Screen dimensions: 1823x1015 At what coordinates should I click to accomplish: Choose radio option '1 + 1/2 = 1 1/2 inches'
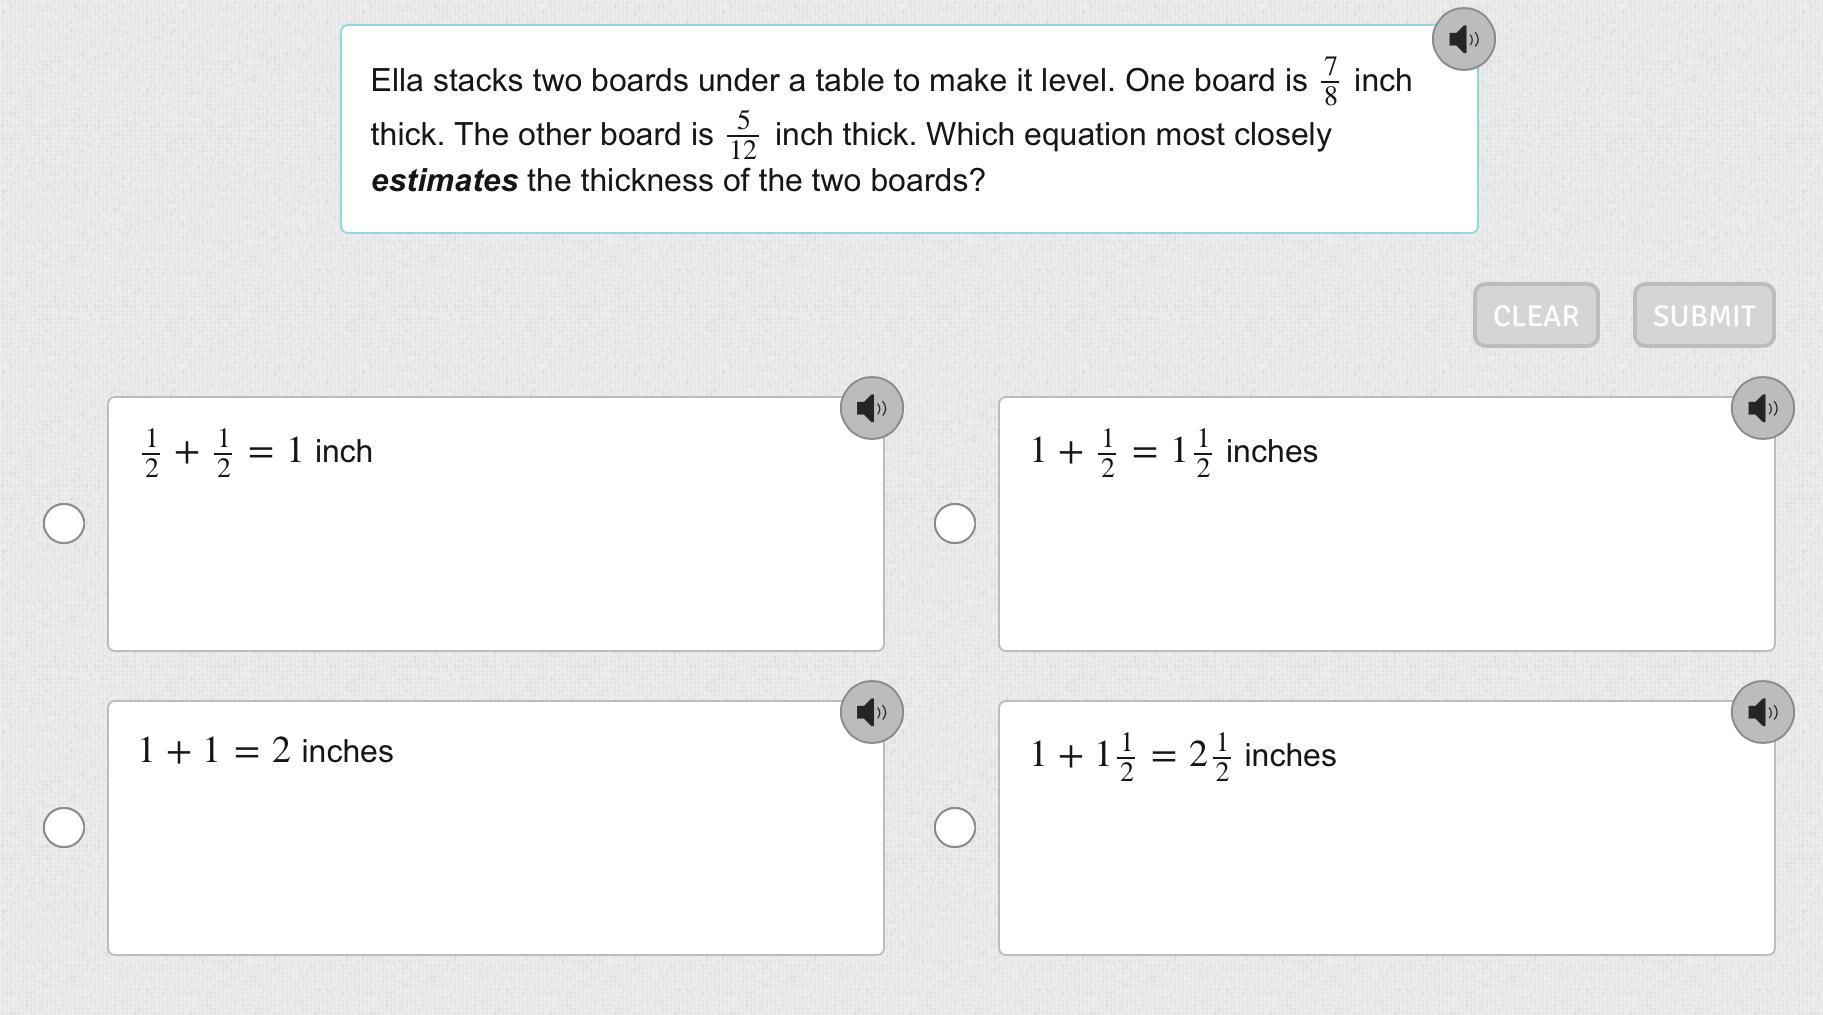click(954, 523)
